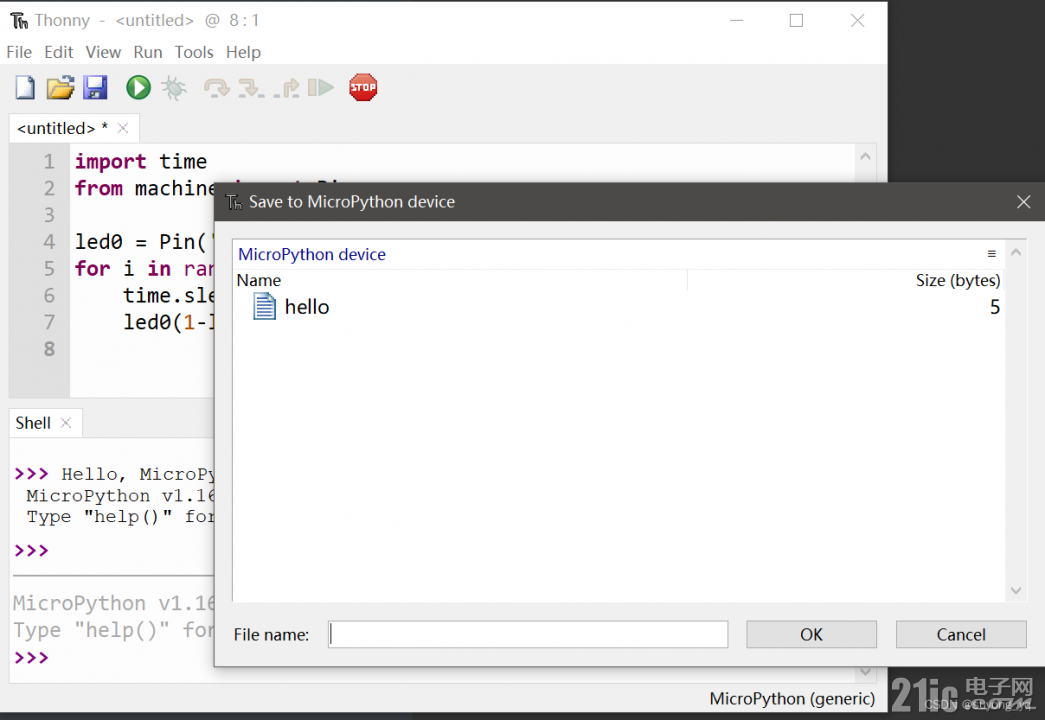This screenshot has width=1045, height=720.
Task: Select the hello file name in the list
Action: point(307,307)
